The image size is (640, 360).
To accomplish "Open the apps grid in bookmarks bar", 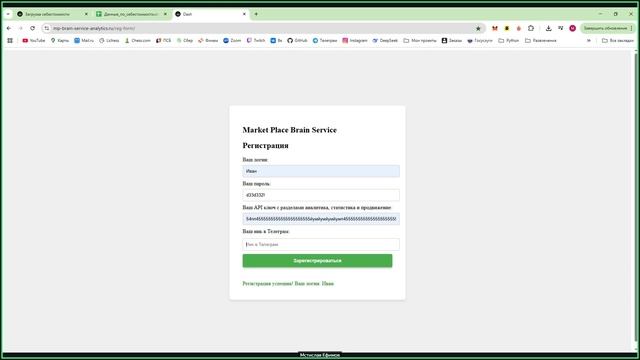I will 10,40.
